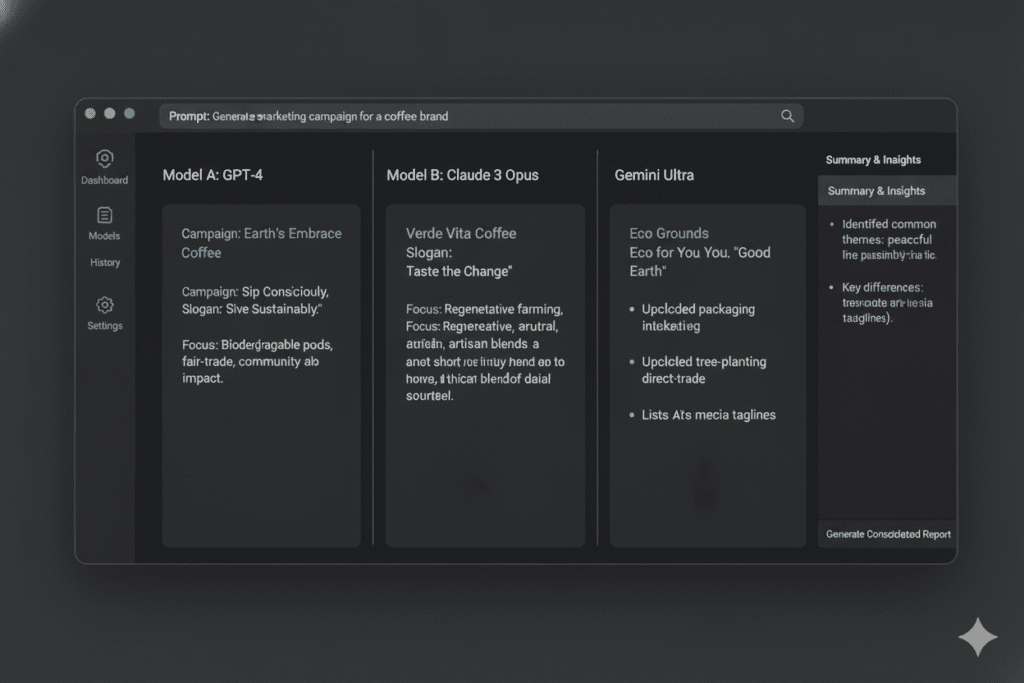Switch to the Summary & Insights tab
Viewport: 1024px width, 683px height.
[887, 190]
